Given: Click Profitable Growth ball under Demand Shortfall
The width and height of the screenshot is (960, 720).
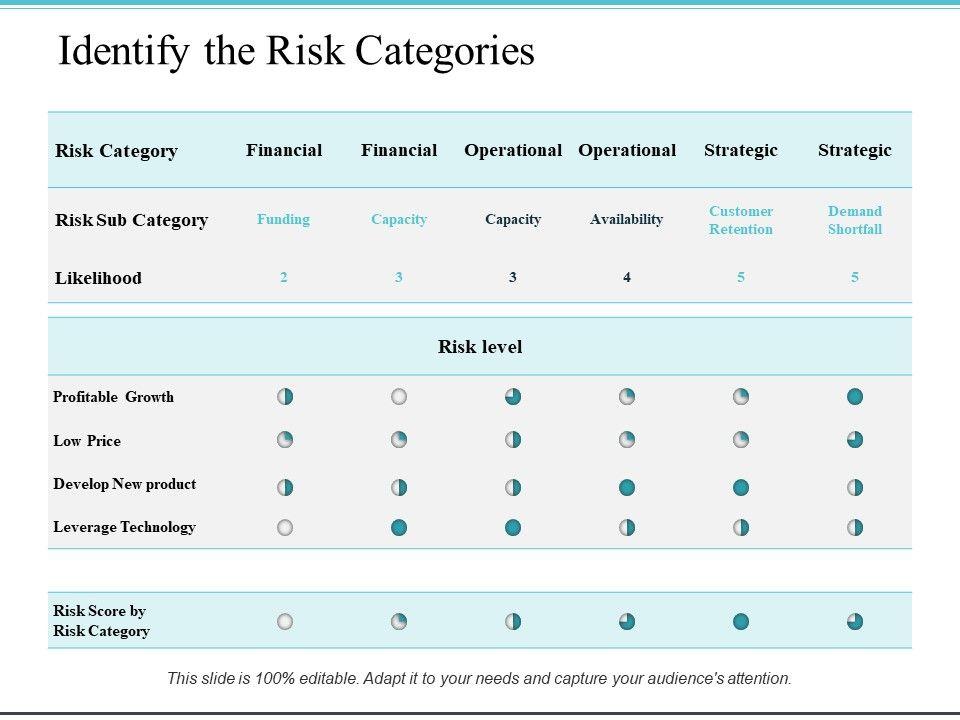Looking at the screenshot, I should 855,397.
